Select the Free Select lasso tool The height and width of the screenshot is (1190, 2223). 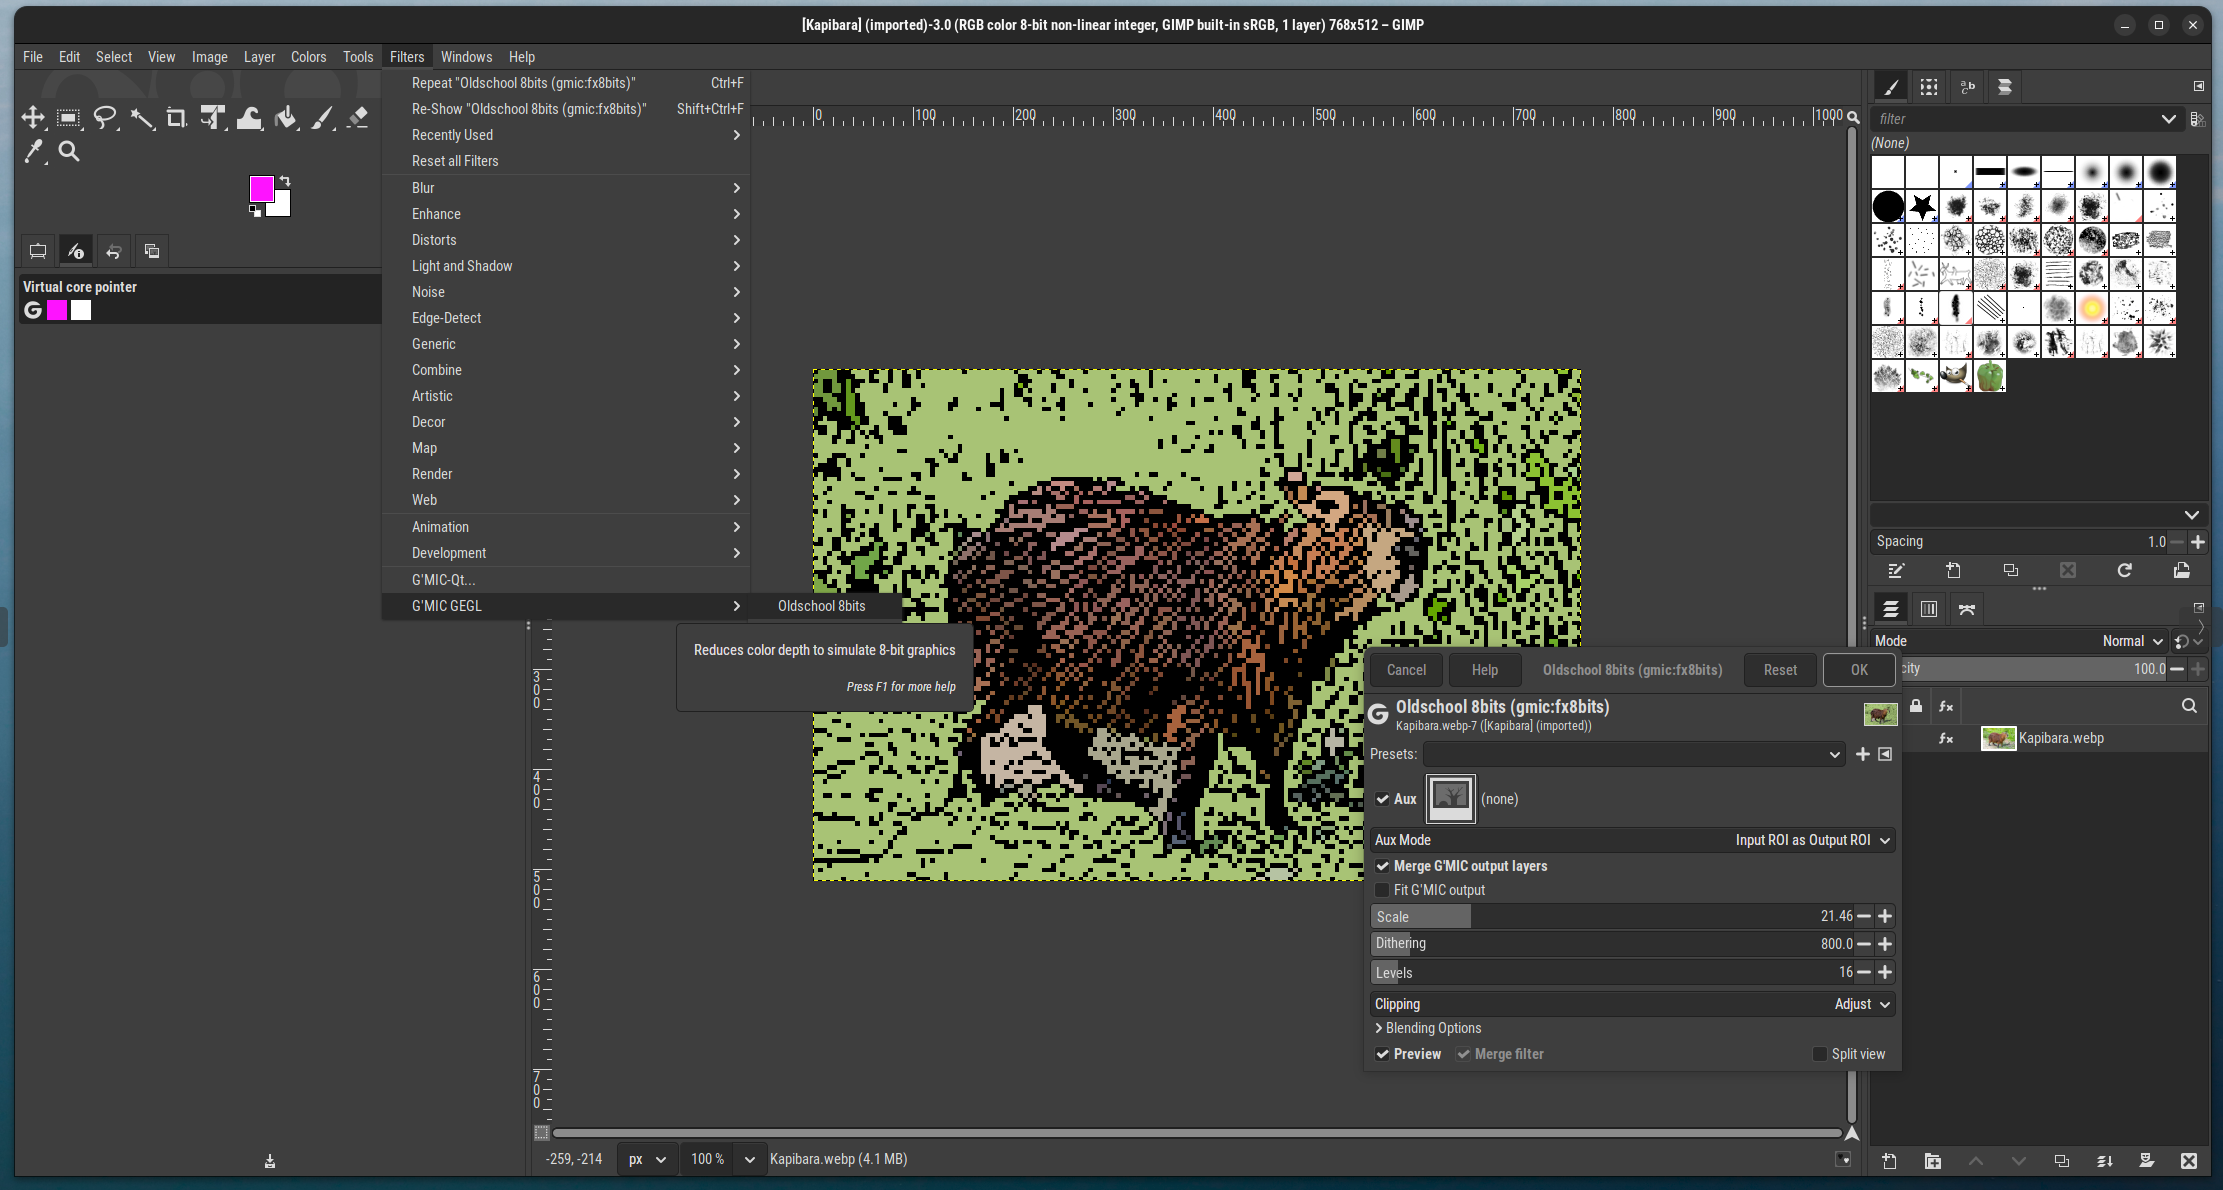pyautogui.click(x=104, y=118)
